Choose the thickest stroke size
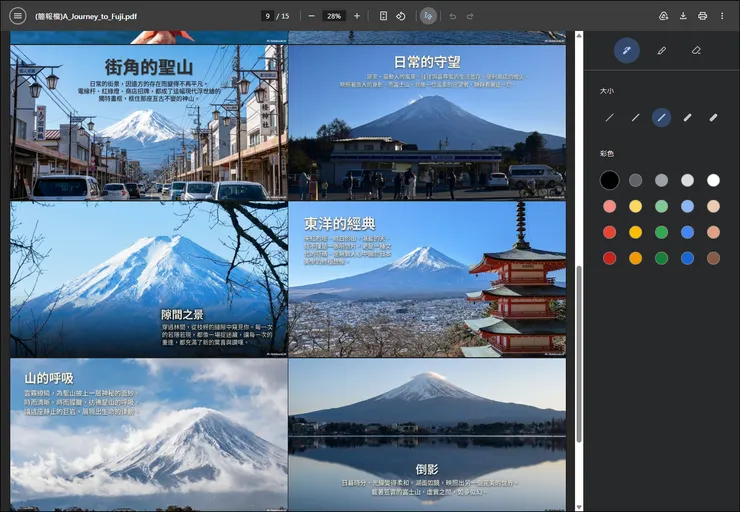740x512 pixels. 713,118
